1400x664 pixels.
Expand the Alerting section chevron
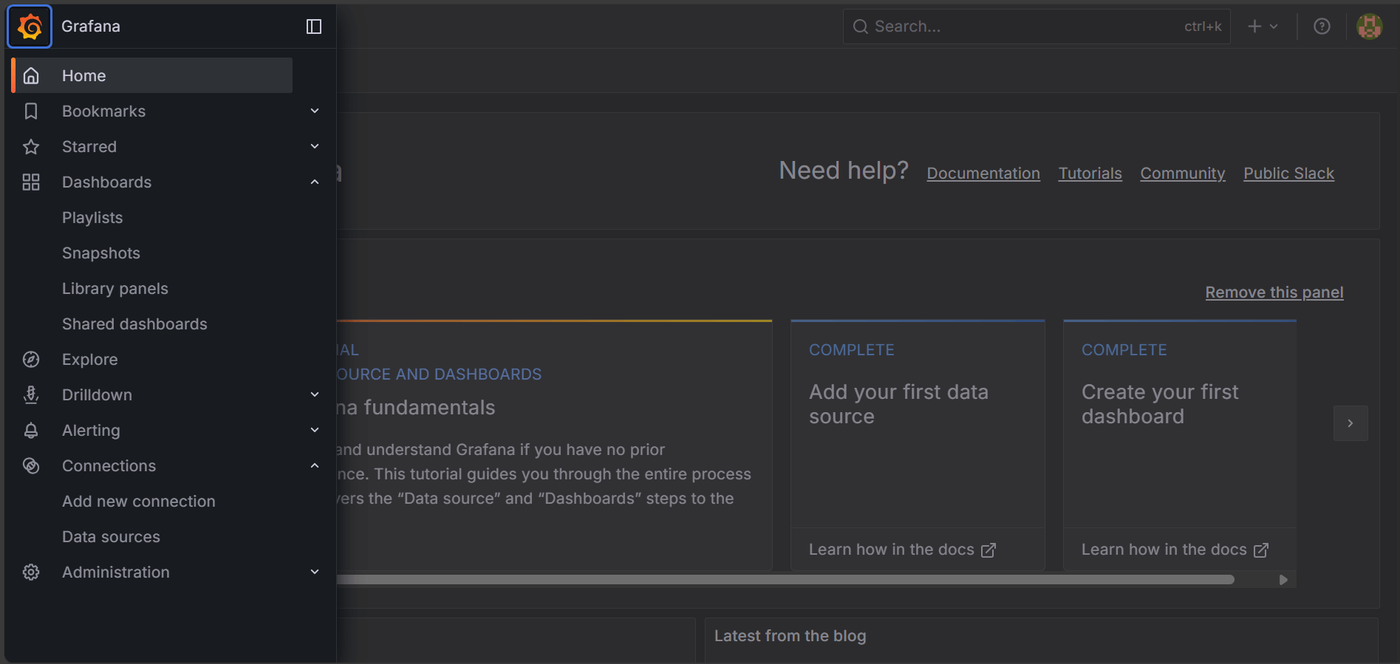314,431
